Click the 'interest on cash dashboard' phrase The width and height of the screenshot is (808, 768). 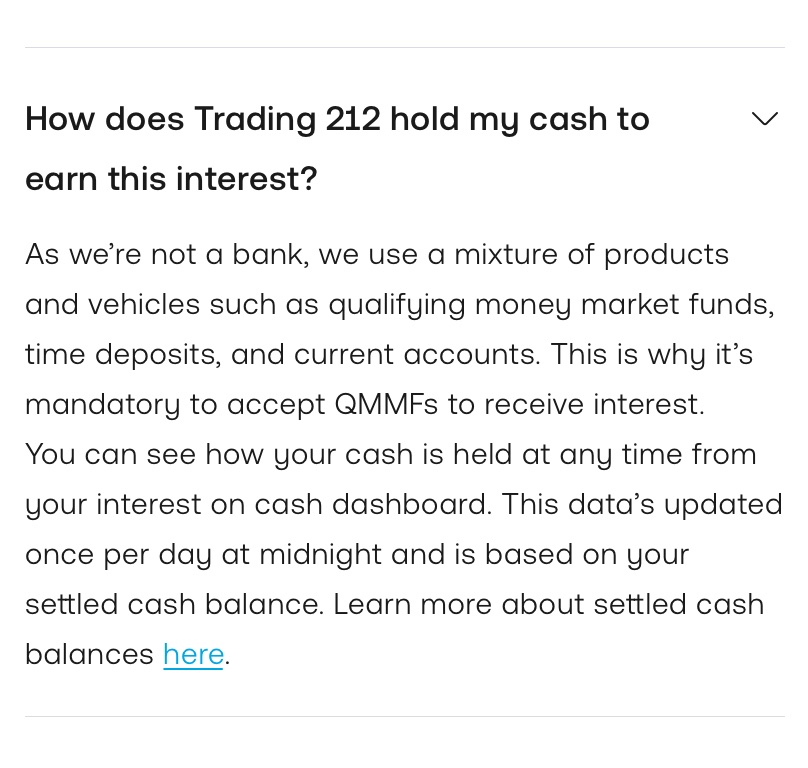[291, 504]
